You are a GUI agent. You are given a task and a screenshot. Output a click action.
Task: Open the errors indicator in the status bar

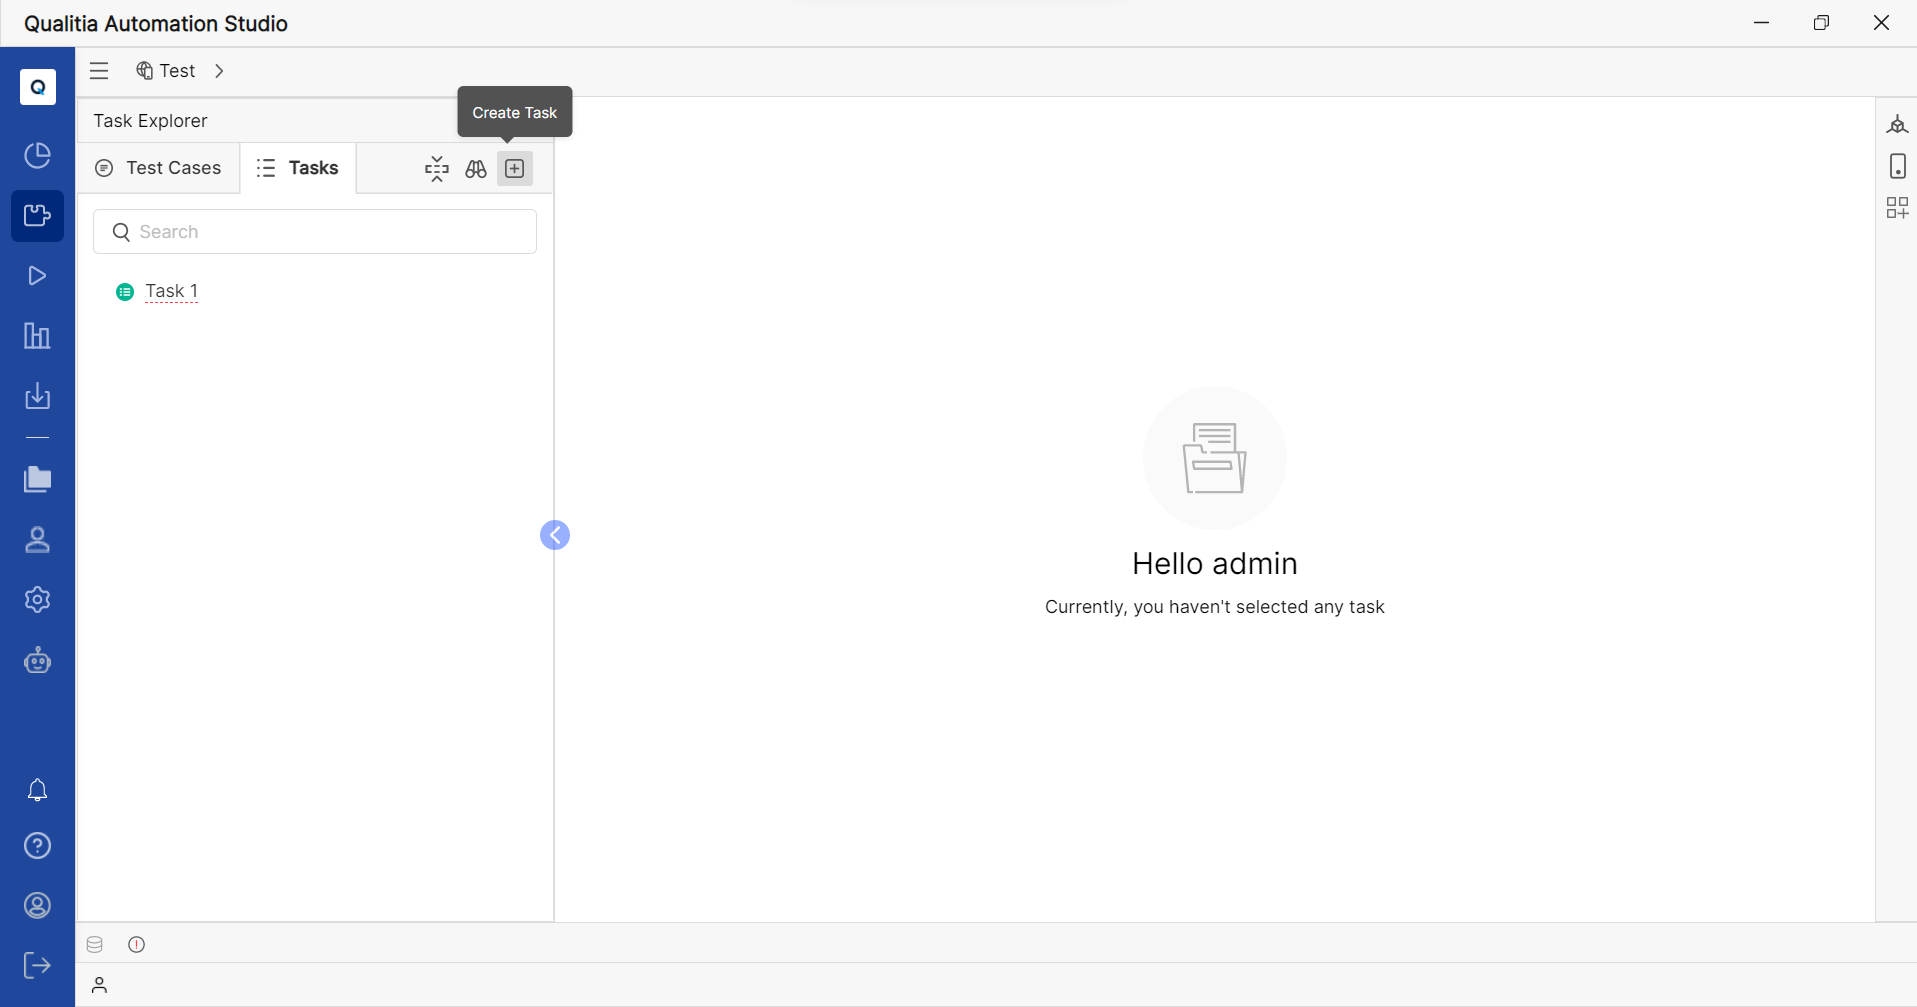[x=136, y=943]
